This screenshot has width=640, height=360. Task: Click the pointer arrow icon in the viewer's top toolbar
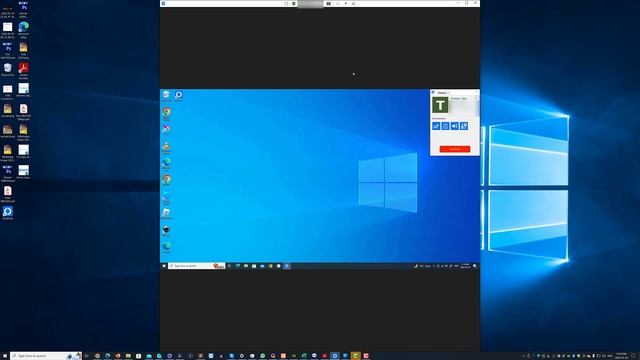[346, 3]
